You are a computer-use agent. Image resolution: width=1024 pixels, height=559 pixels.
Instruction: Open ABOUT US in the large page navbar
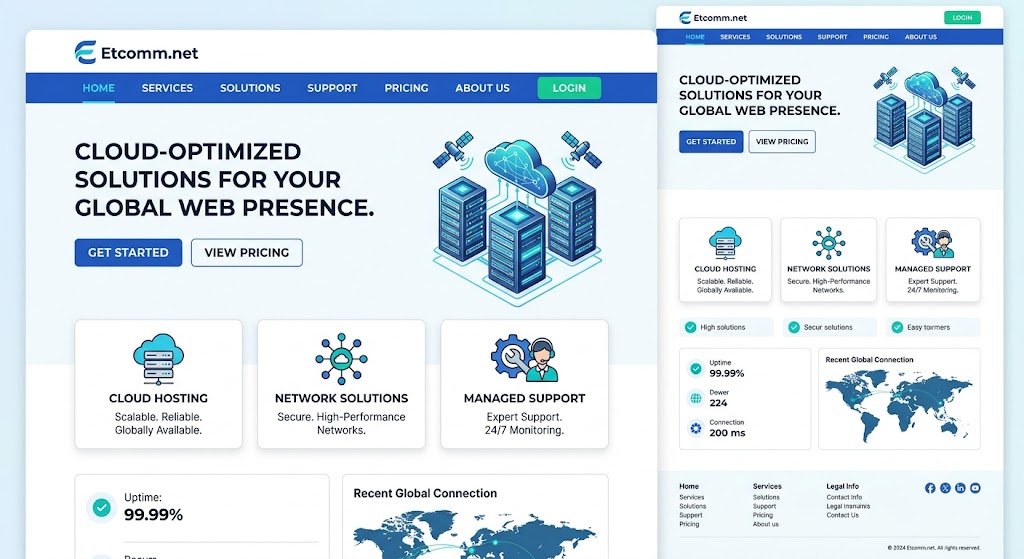[x=483, y=88]
